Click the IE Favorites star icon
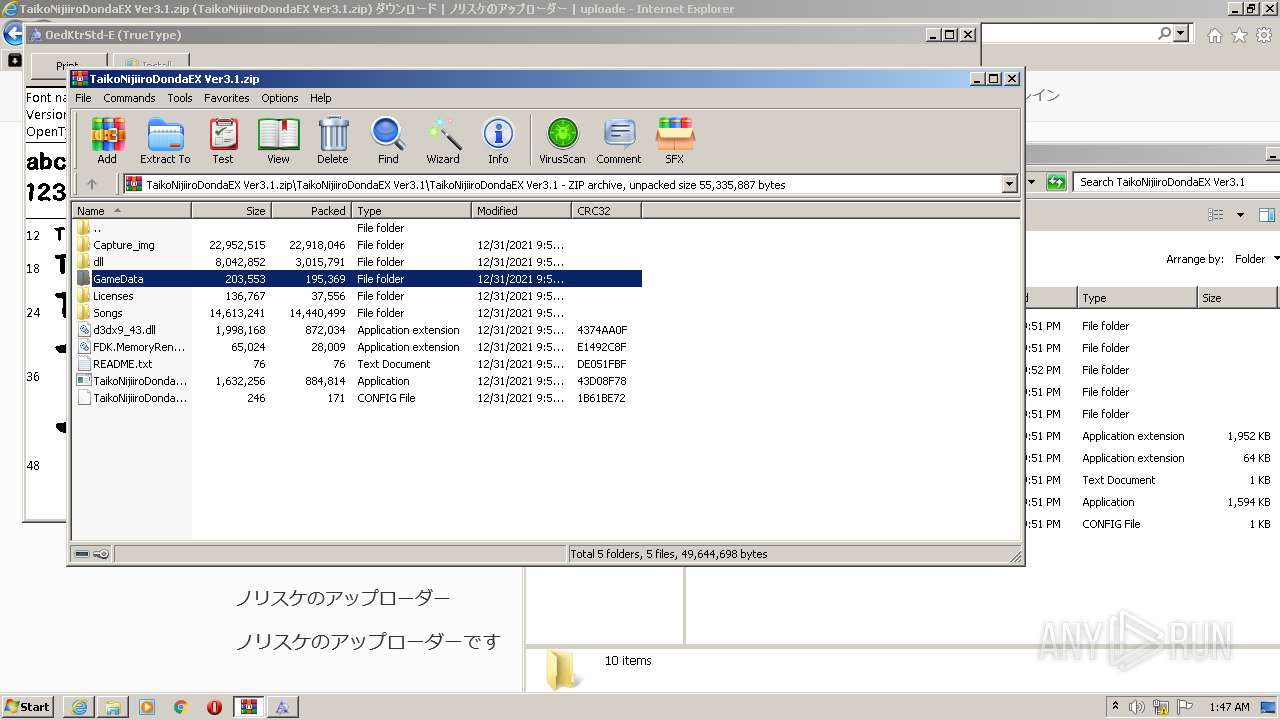Screen dimensions: 1280x720 point(1239,35)
